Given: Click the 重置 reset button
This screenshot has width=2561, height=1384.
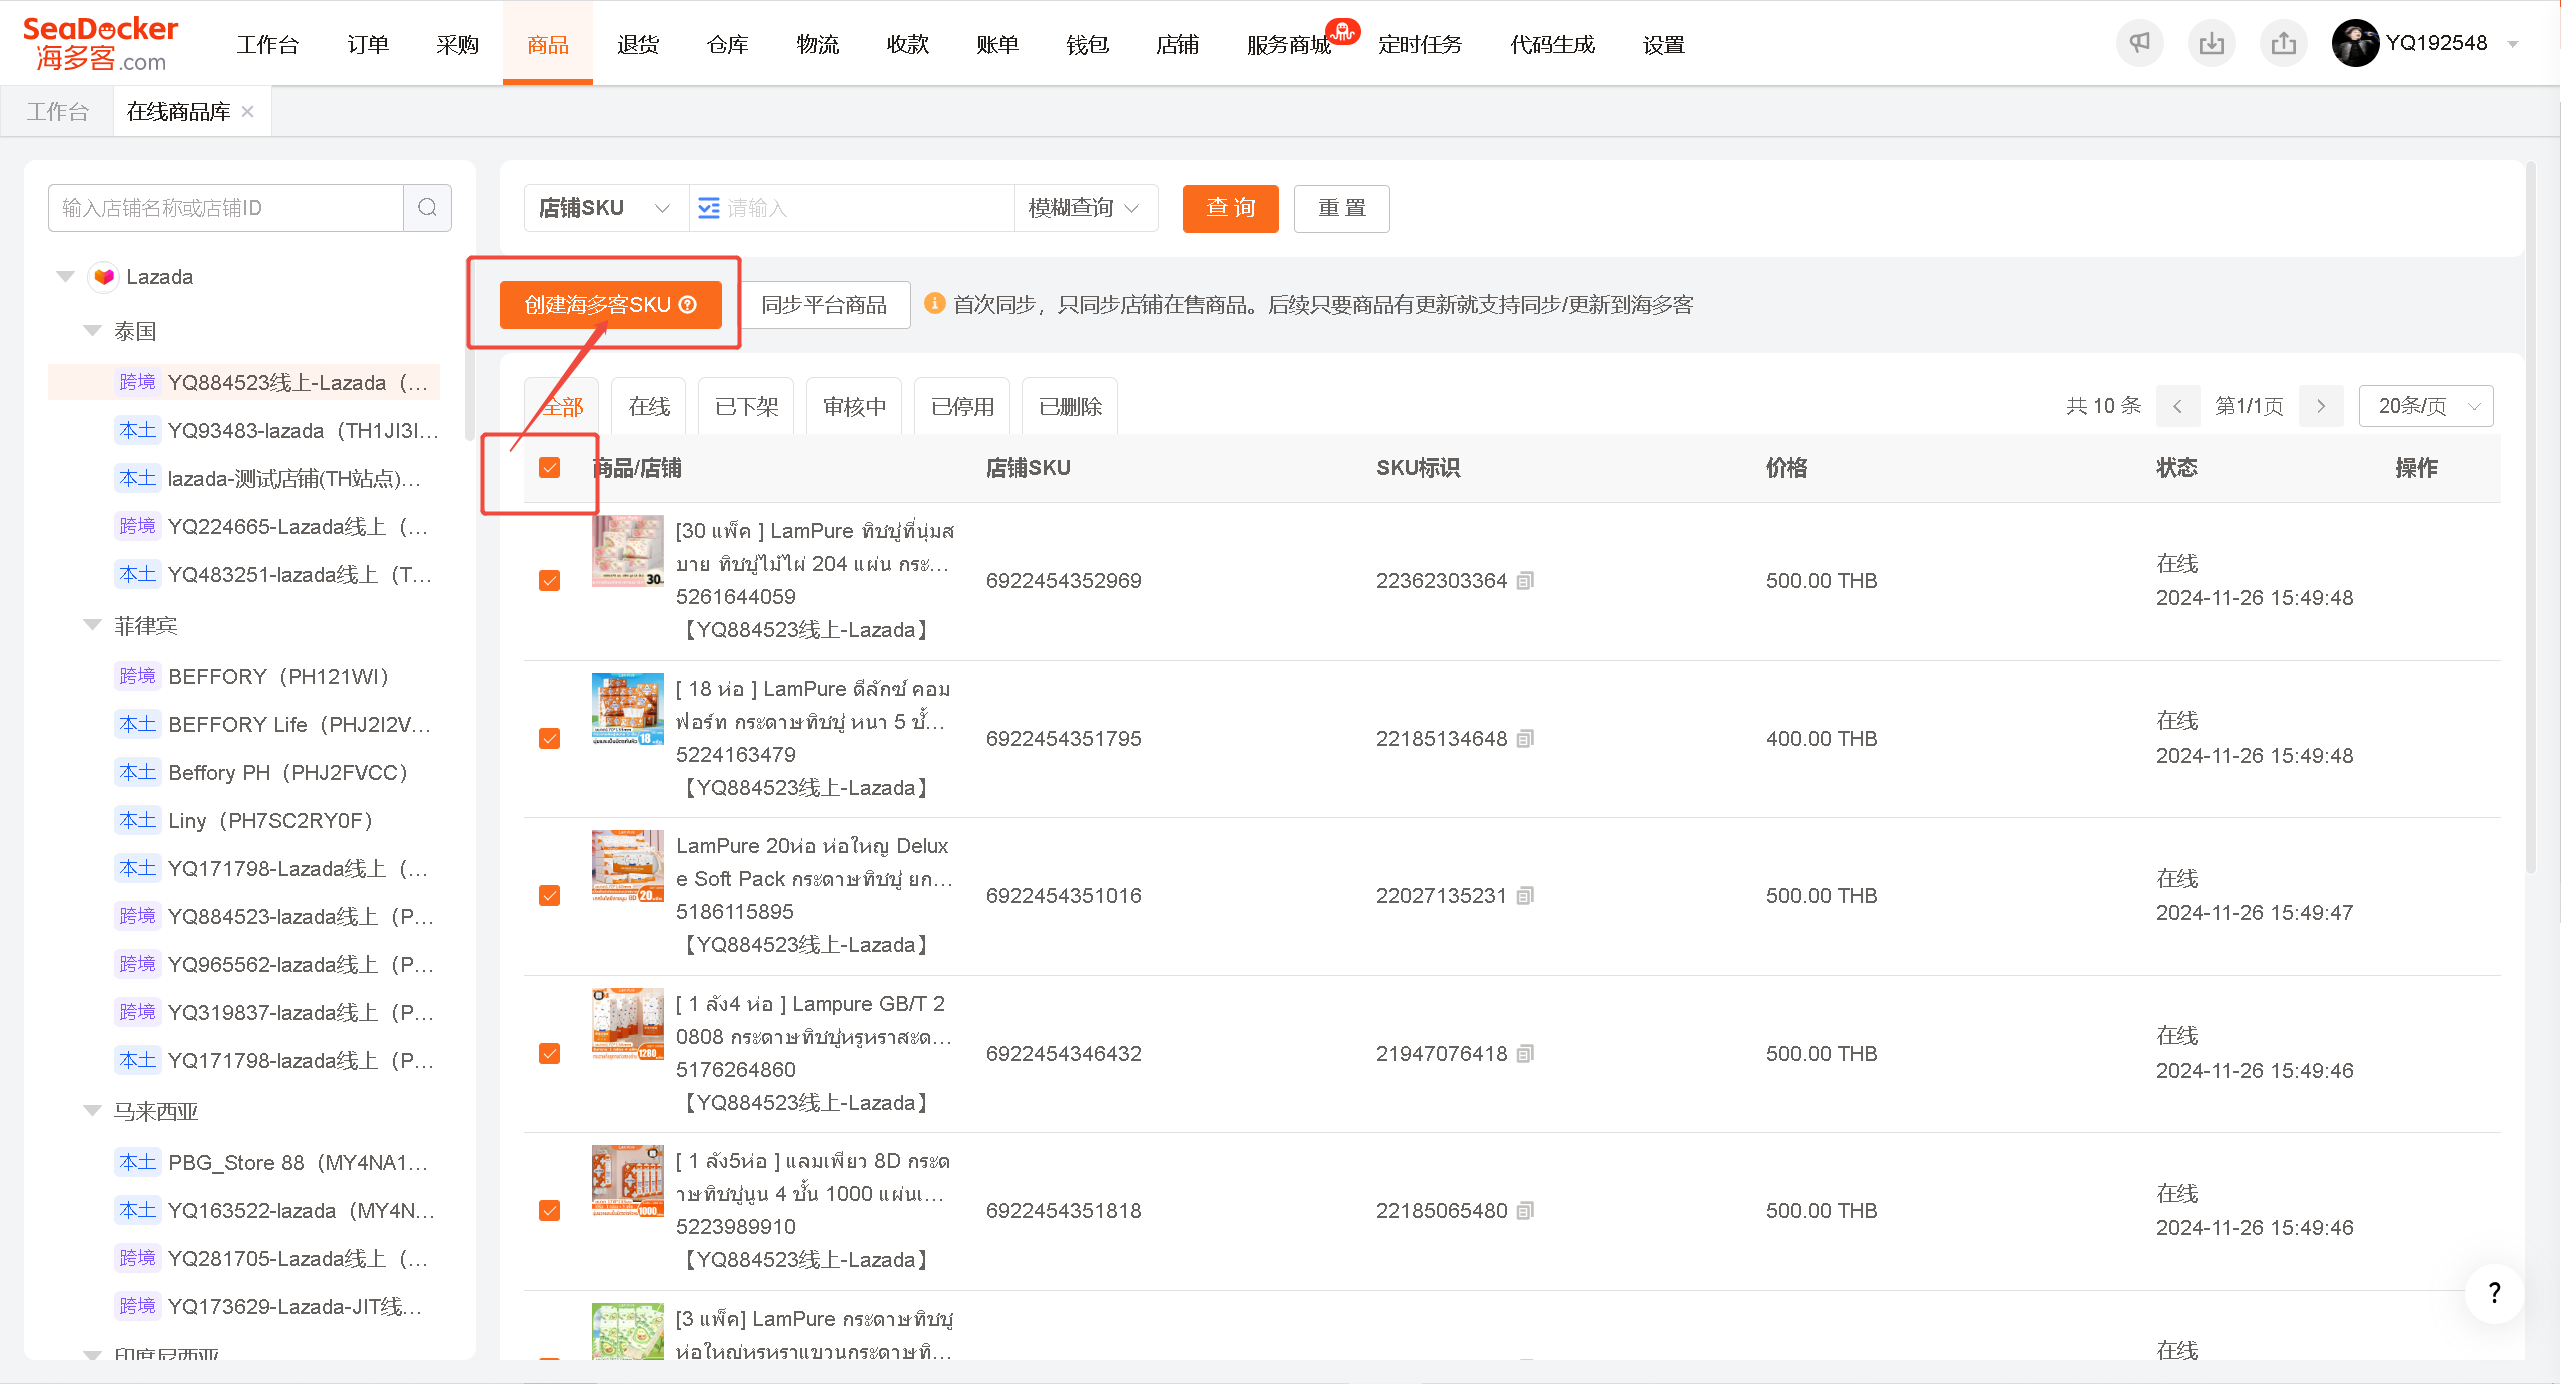Looking at the screenshot, I should (x=1341, y=208).
